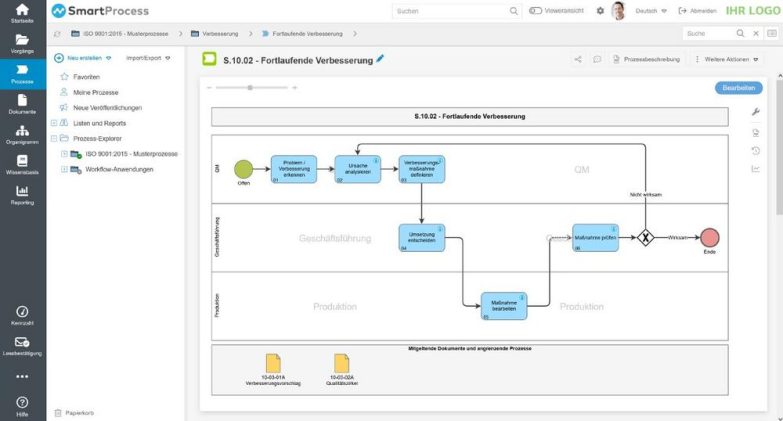Screen dimensions: 783x421
Task: Select Favoriten in the navigation panel
Action: [x=87, y=75]
